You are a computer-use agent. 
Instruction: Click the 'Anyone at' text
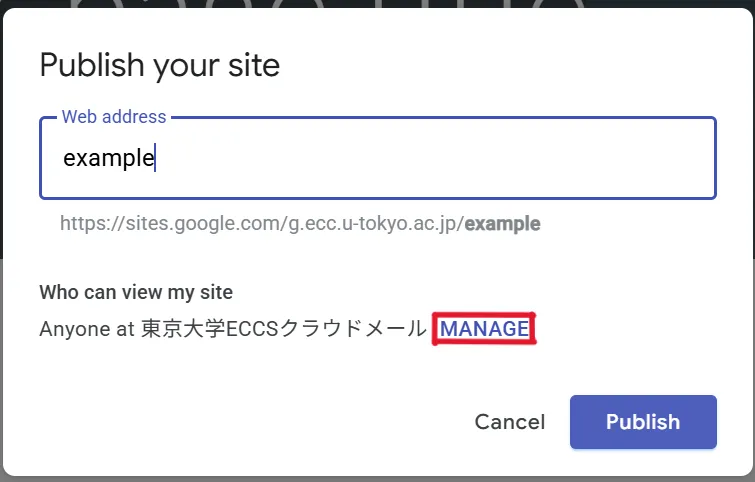tap(86, 329)
